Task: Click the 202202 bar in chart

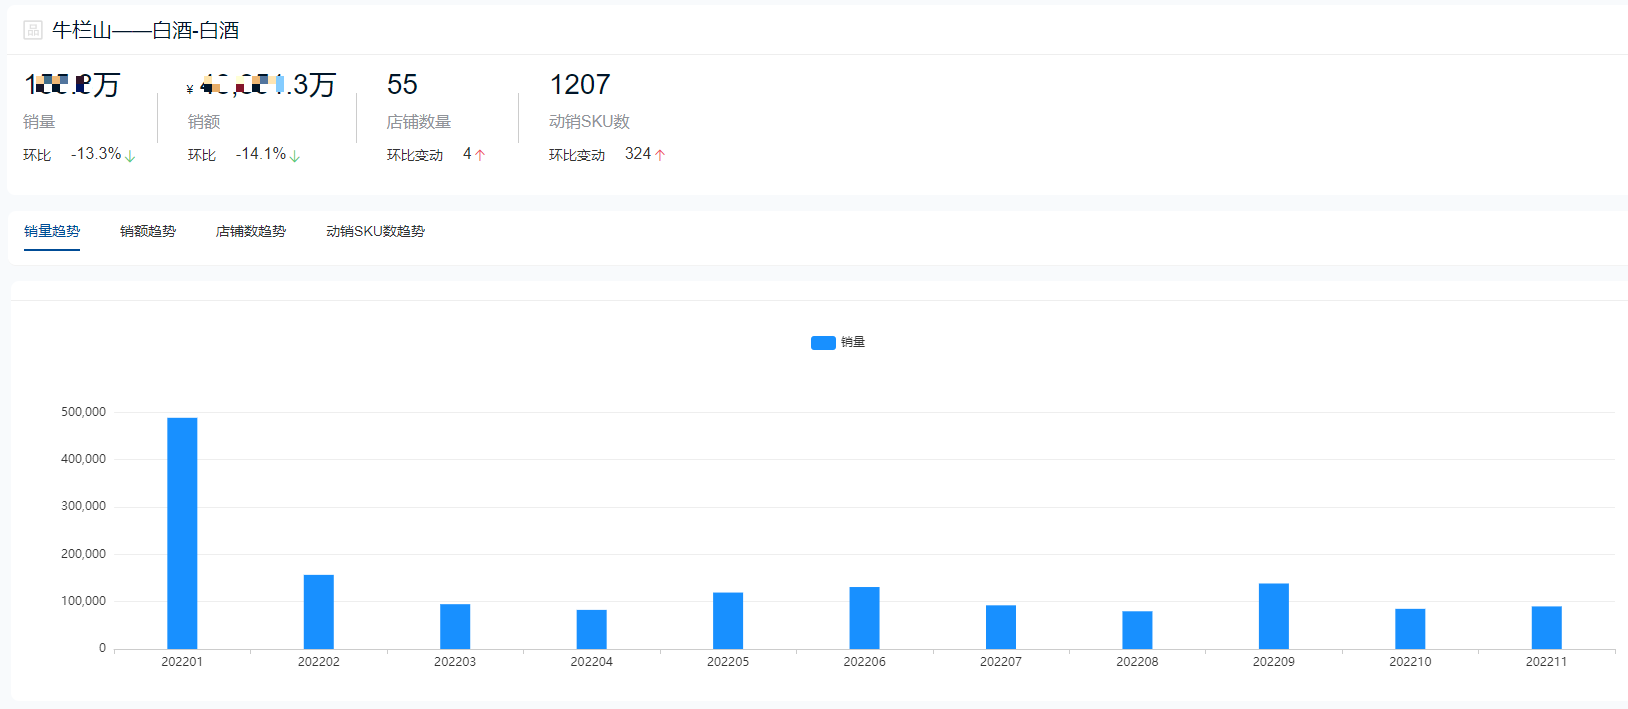Action: coord(319,612)
